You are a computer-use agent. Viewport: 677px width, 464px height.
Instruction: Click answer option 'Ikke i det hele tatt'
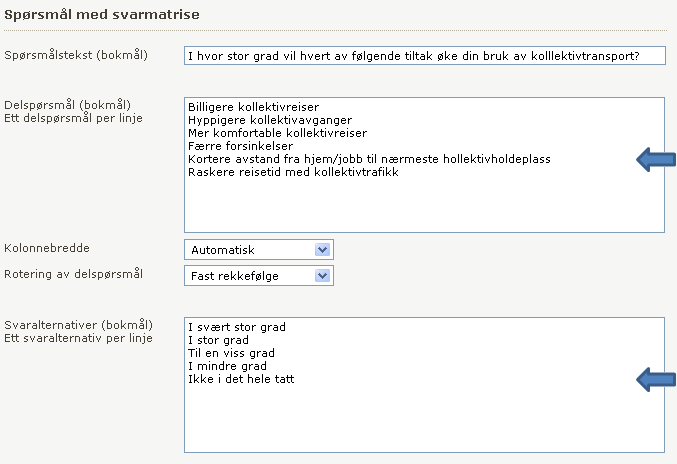241,379
